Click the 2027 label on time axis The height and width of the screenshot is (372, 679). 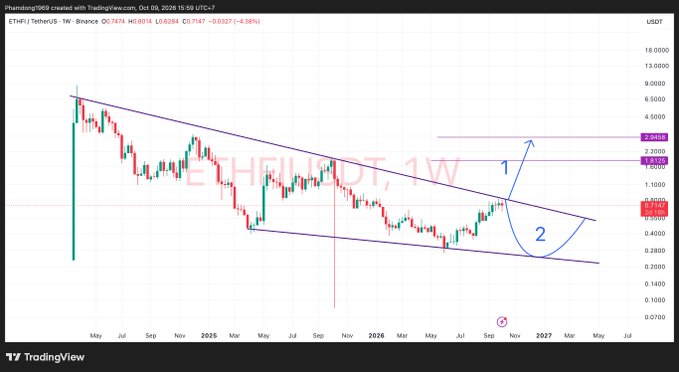(544, 336)
